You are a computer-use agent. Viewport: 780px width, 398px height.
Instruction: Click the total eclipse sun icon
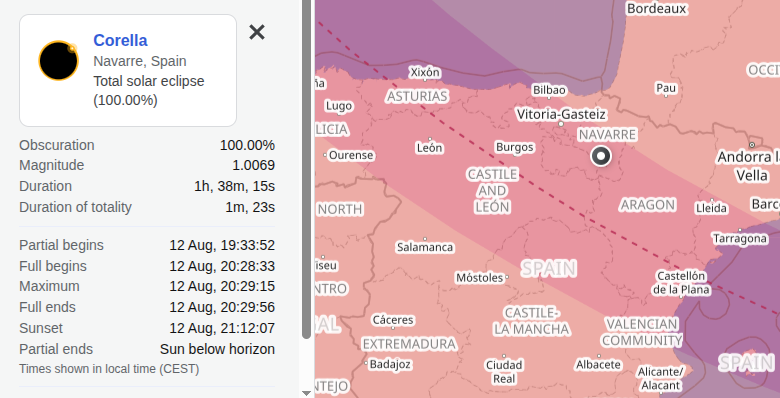tap(58, 60)
